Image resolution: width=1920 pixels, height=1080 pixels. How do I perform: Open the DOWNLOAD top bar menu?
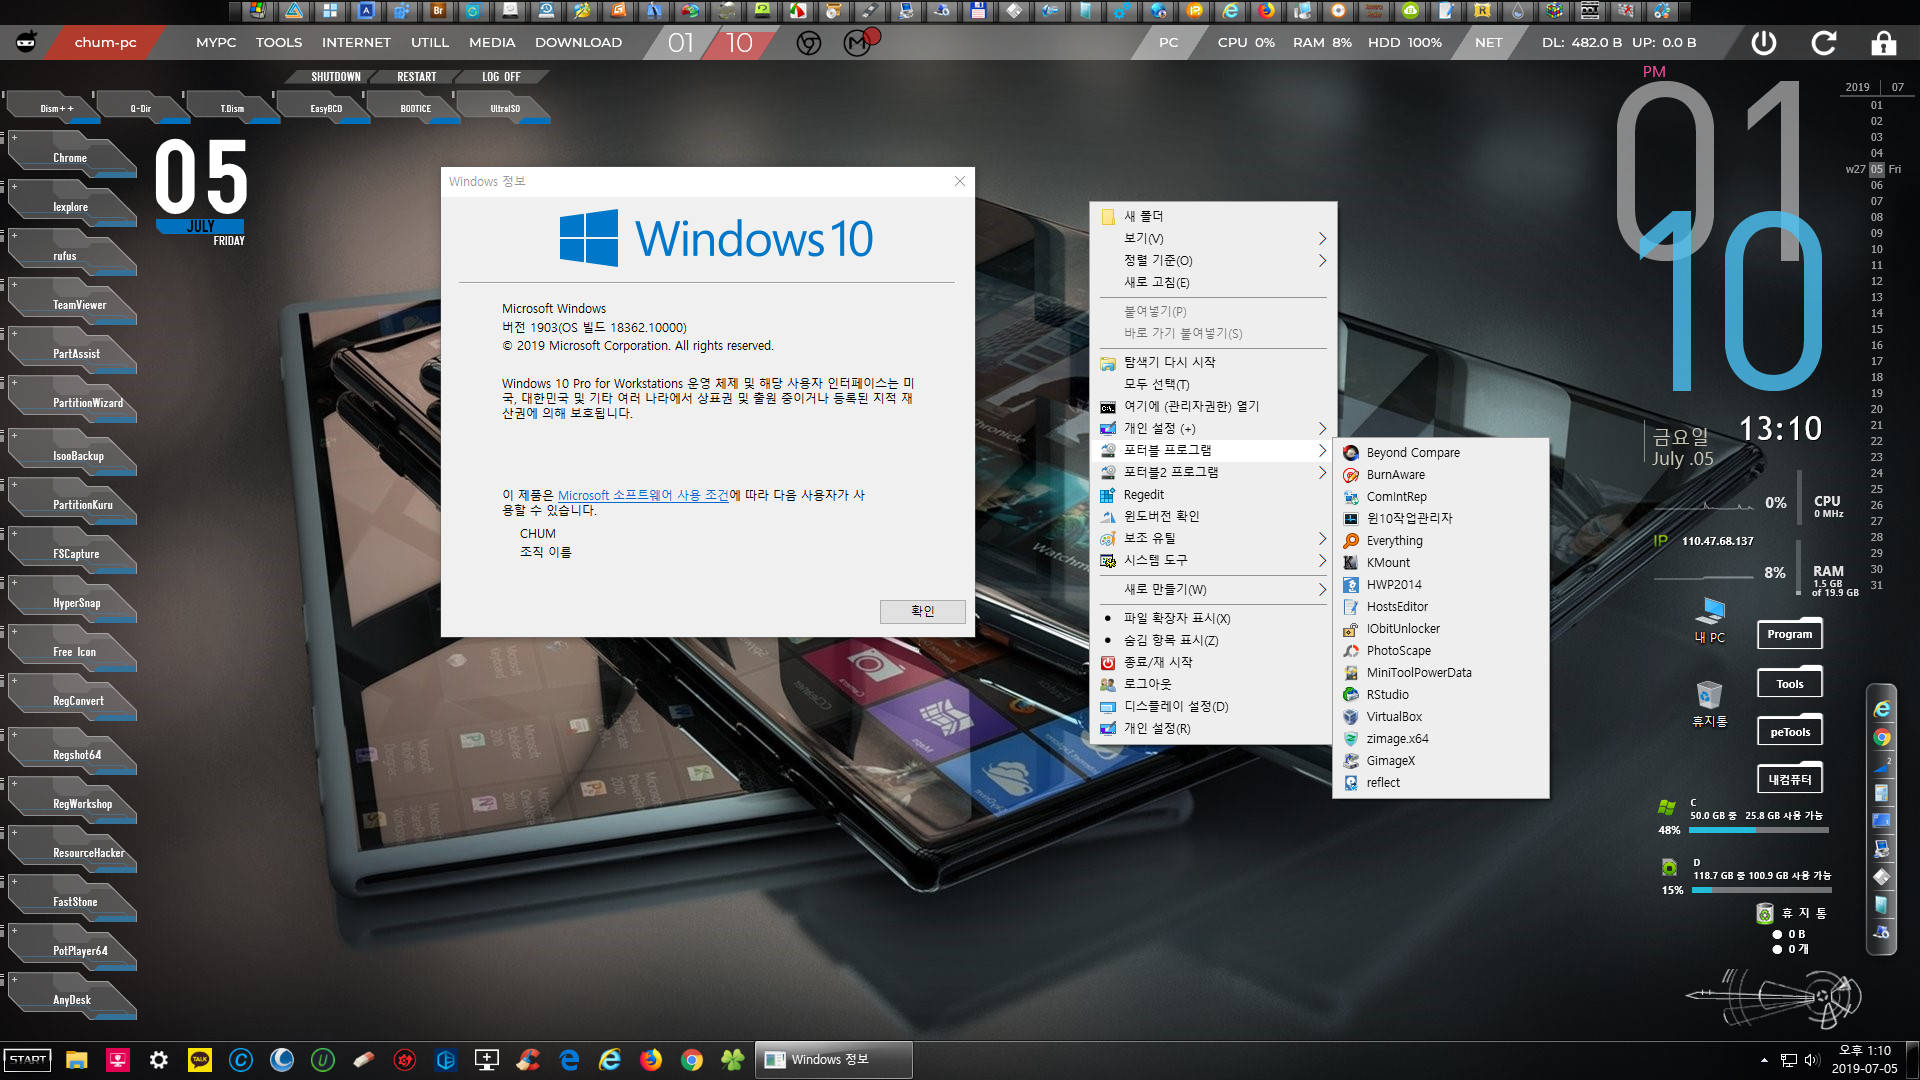coord(578,43)
